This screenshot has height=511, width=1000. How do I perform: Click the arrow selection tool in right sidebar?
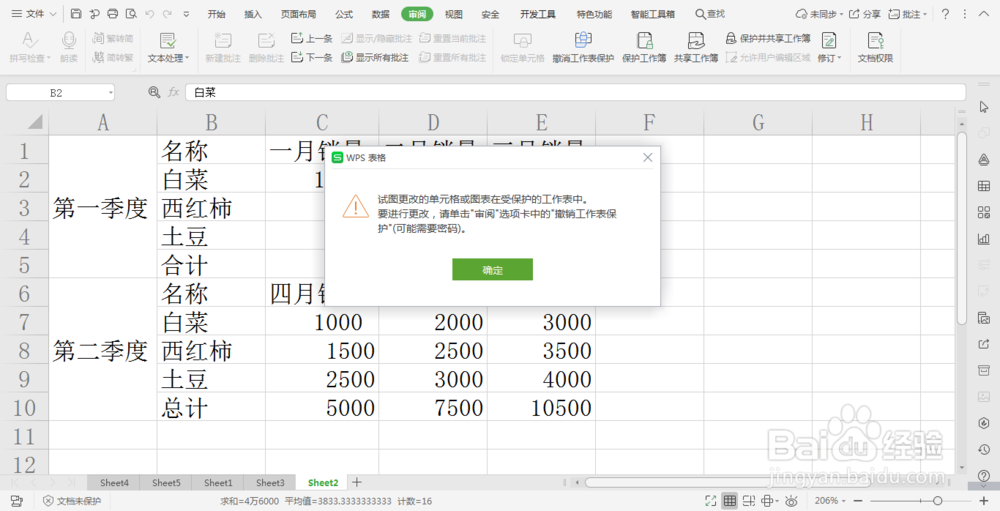(983, 107)
